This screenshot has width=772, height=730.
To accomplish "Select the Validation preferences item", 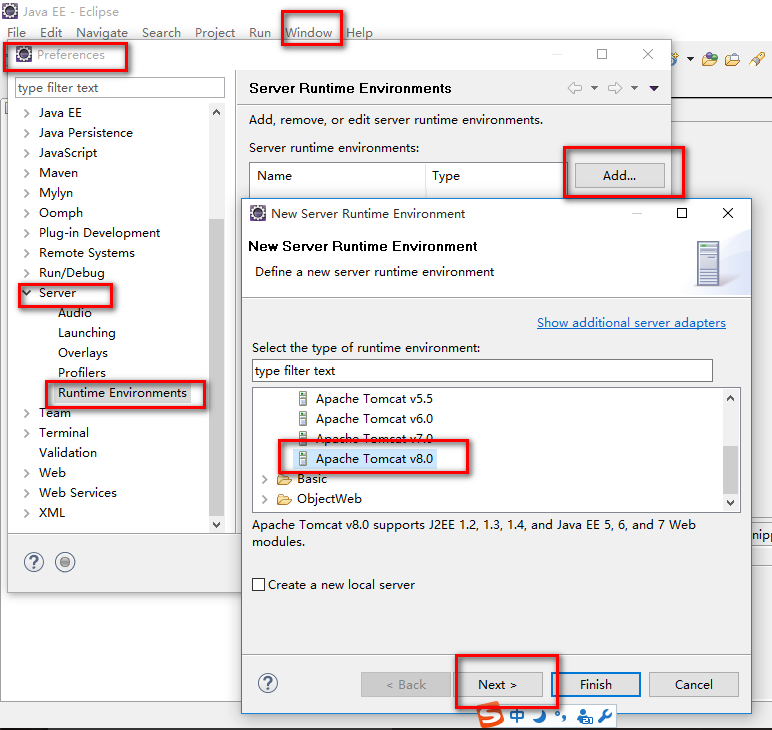I will coord(68,452).
